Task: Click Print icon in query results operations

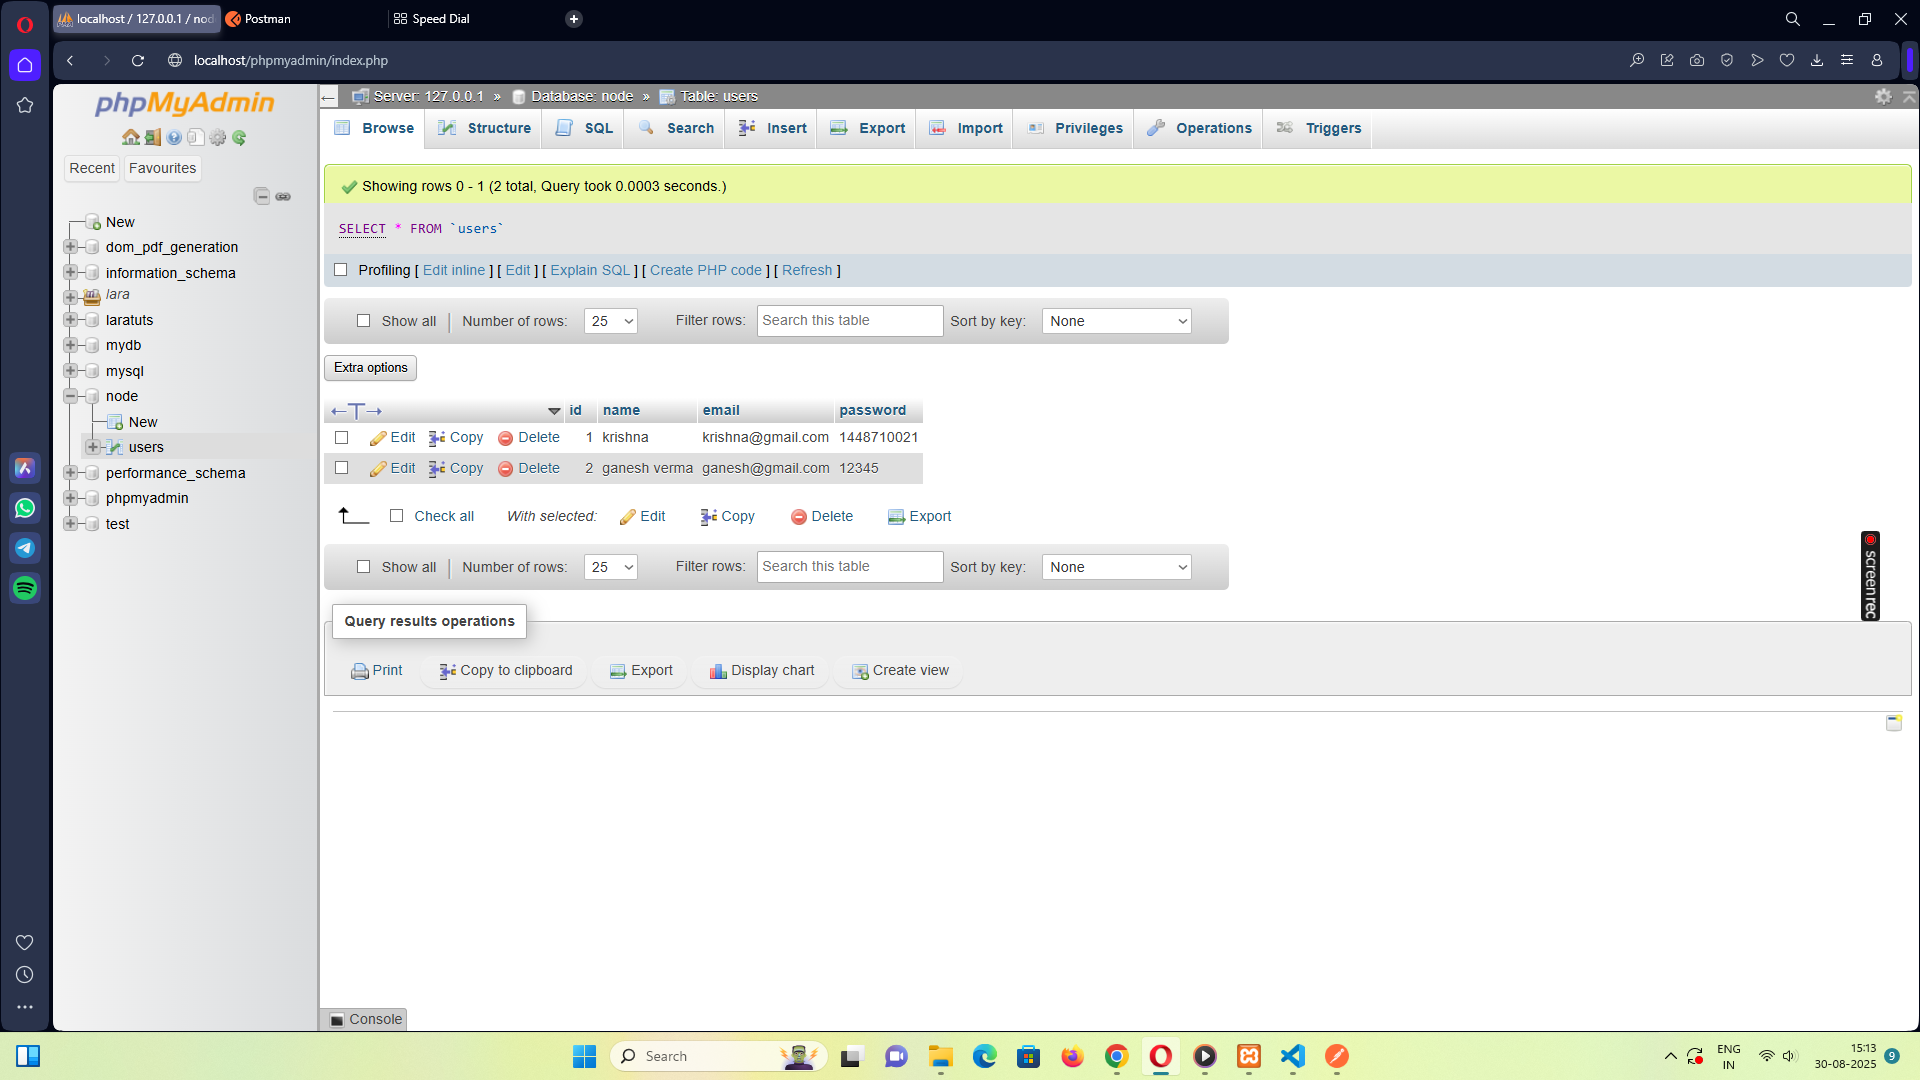Action: (x=360, y=672)
